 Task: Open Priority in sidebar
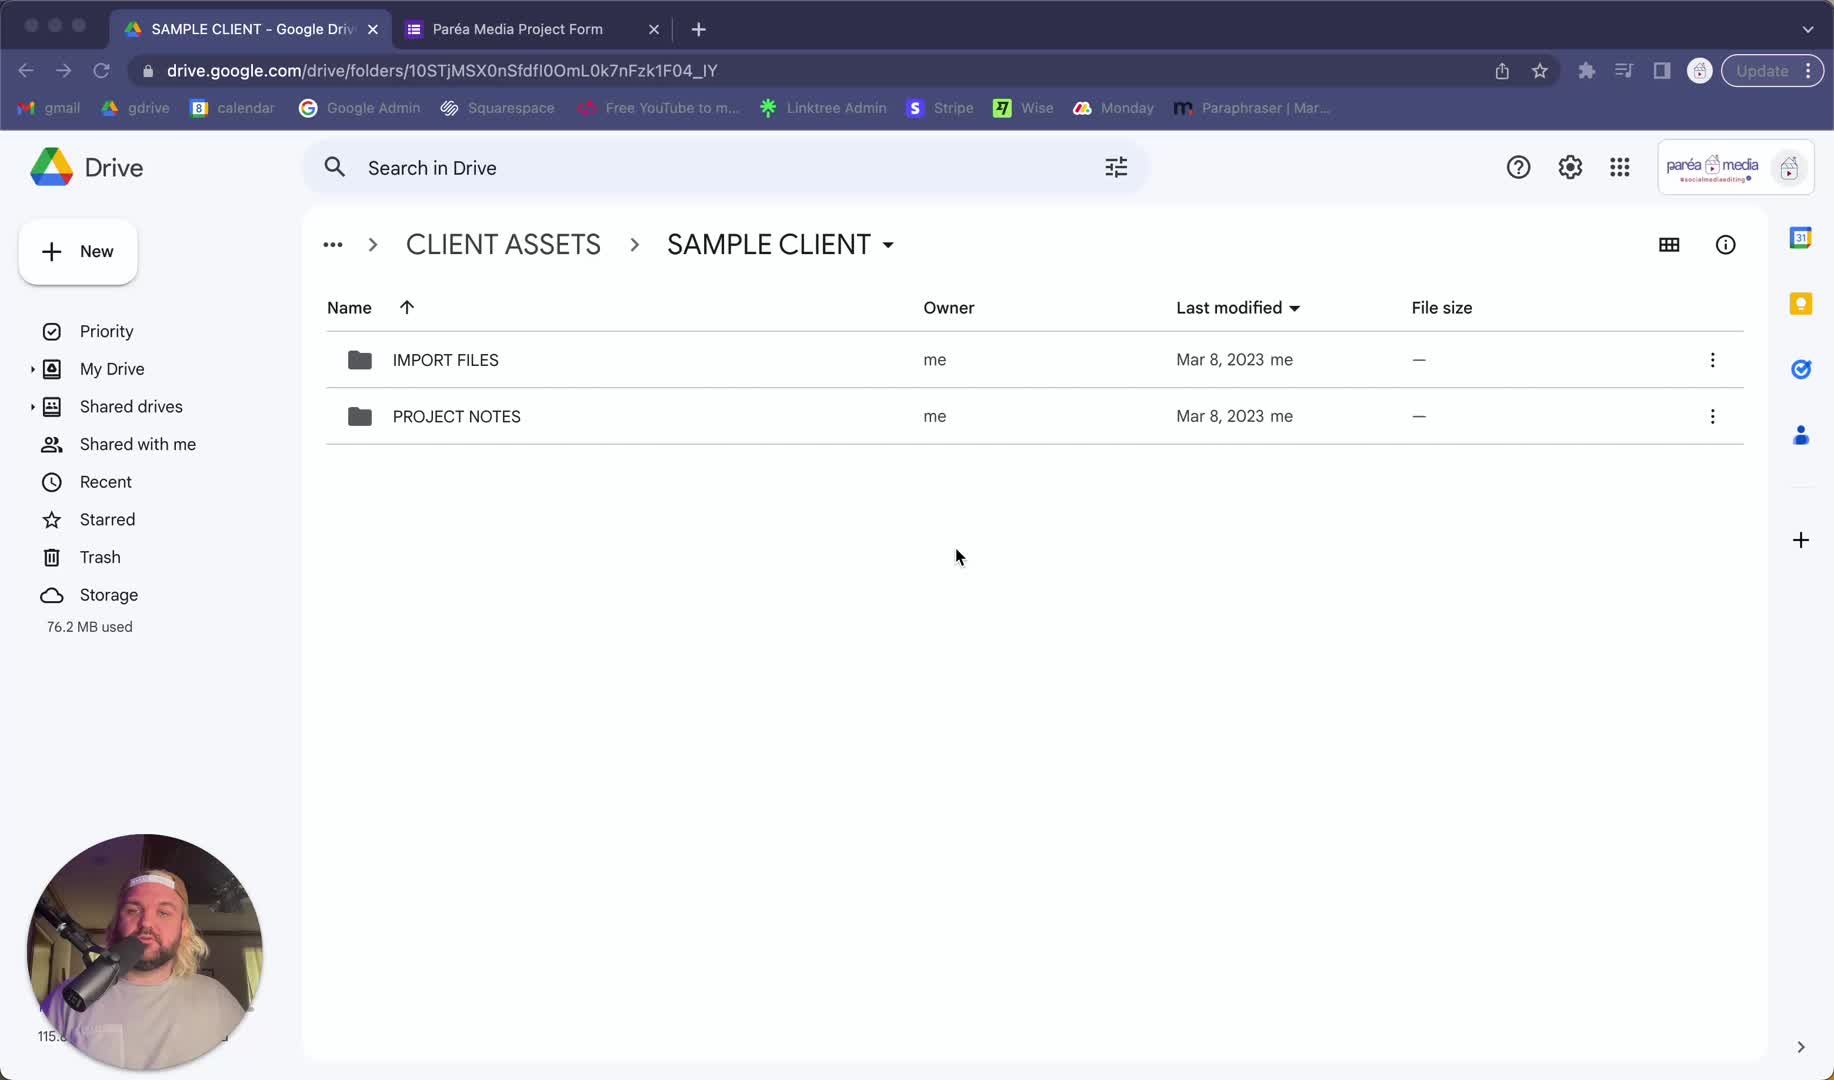(x=106, y=331)
